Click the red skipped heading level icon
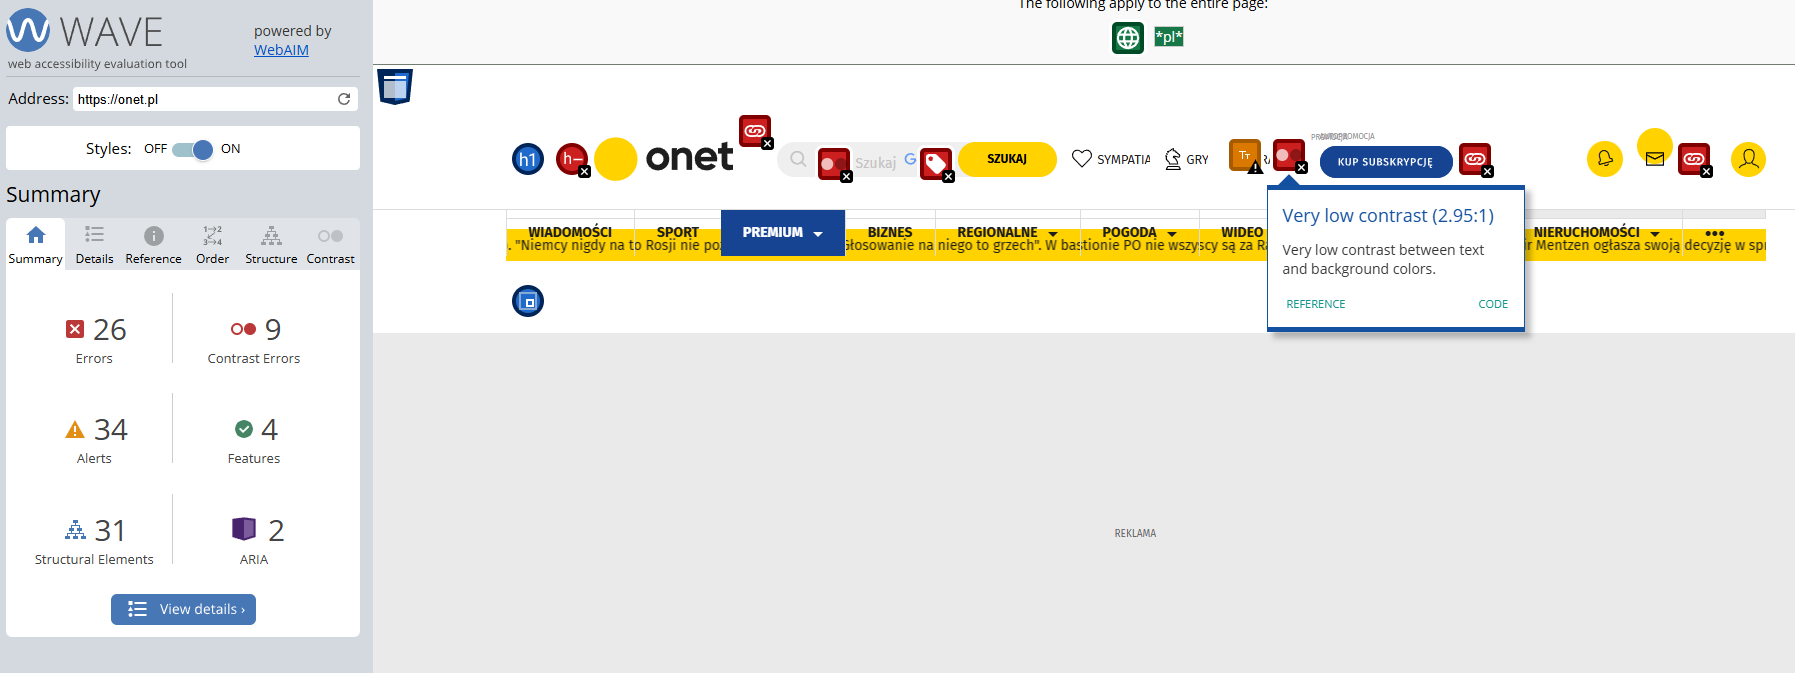 coord(572,159)
